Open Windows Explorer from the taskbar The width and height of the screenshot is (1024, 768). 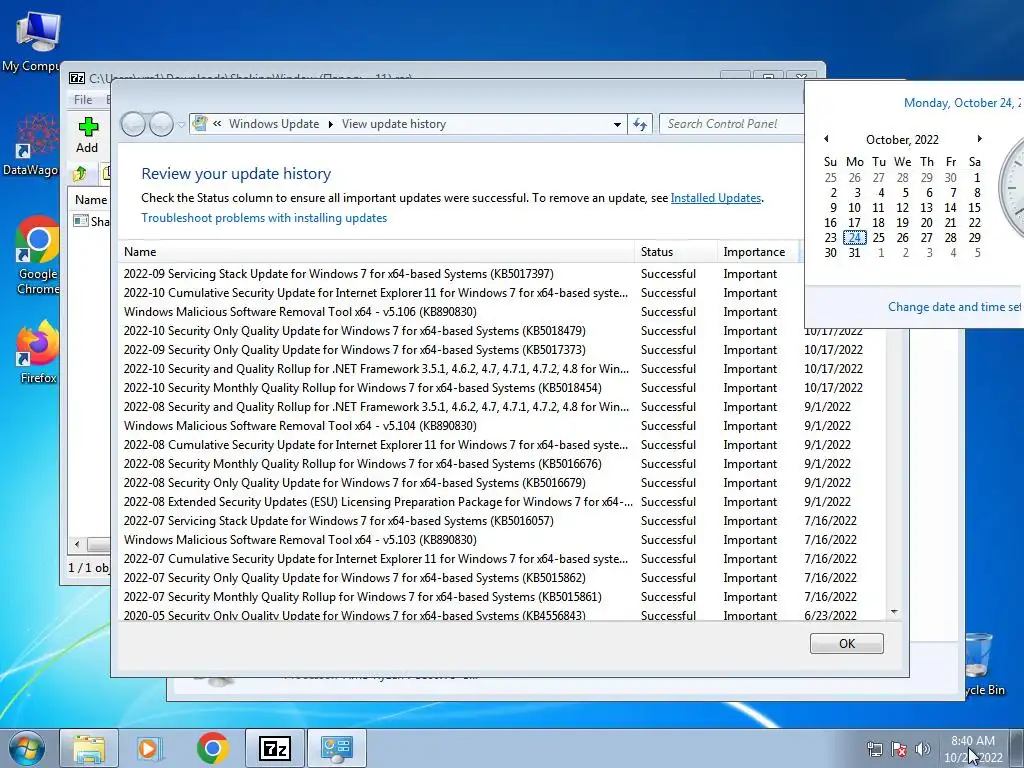tap(89, 748)
